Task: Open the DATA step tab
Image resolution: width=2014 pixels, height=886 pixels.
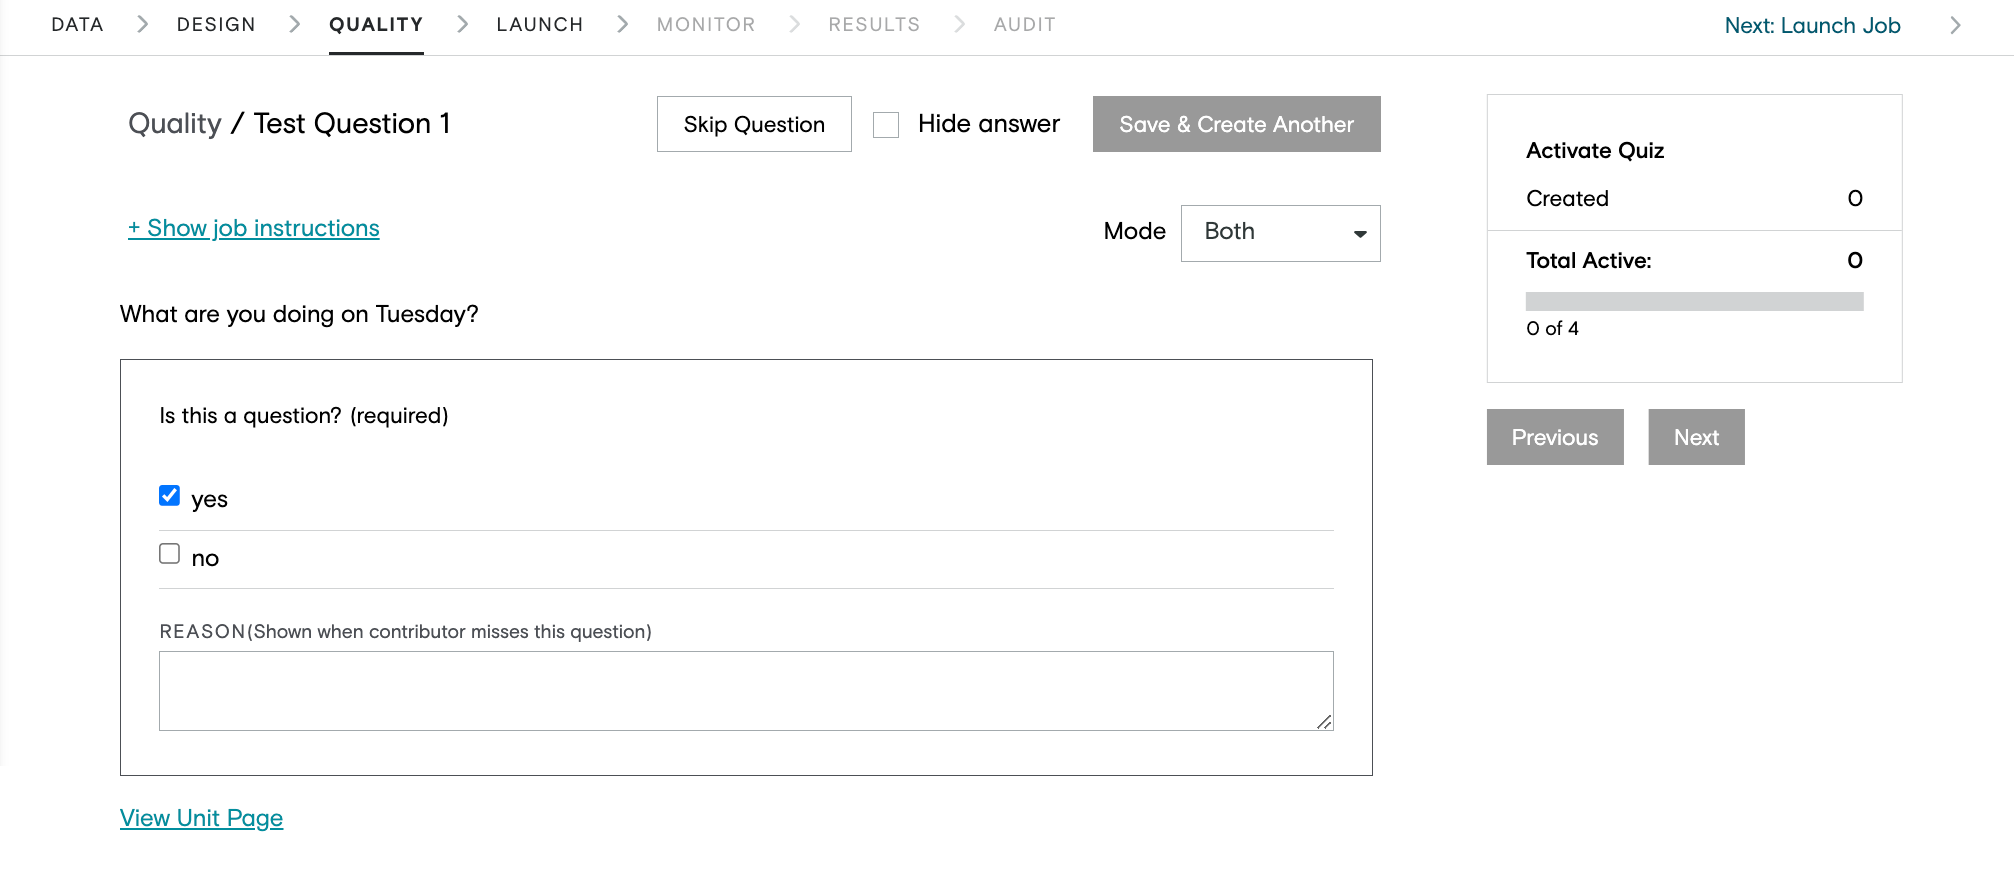Action: 77,25
